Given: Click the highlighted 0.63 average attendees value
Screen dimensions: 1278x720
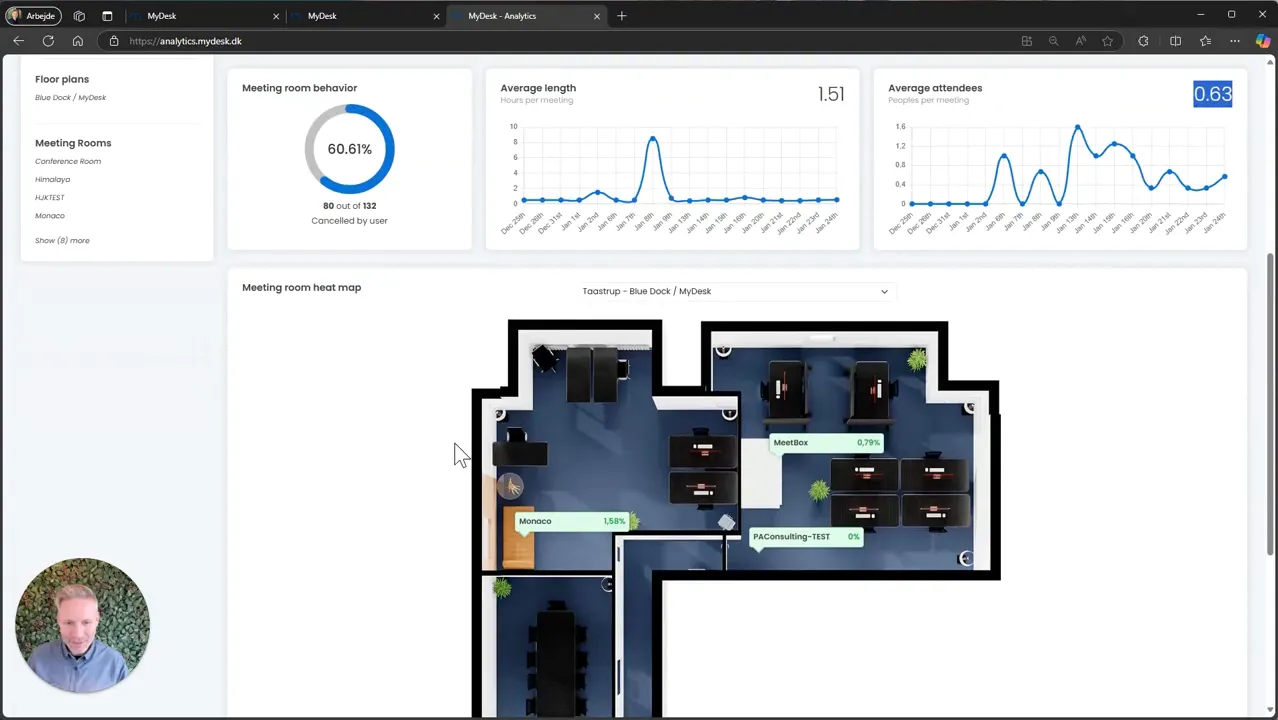Looking at the screenshot, I should [1212, 94].
